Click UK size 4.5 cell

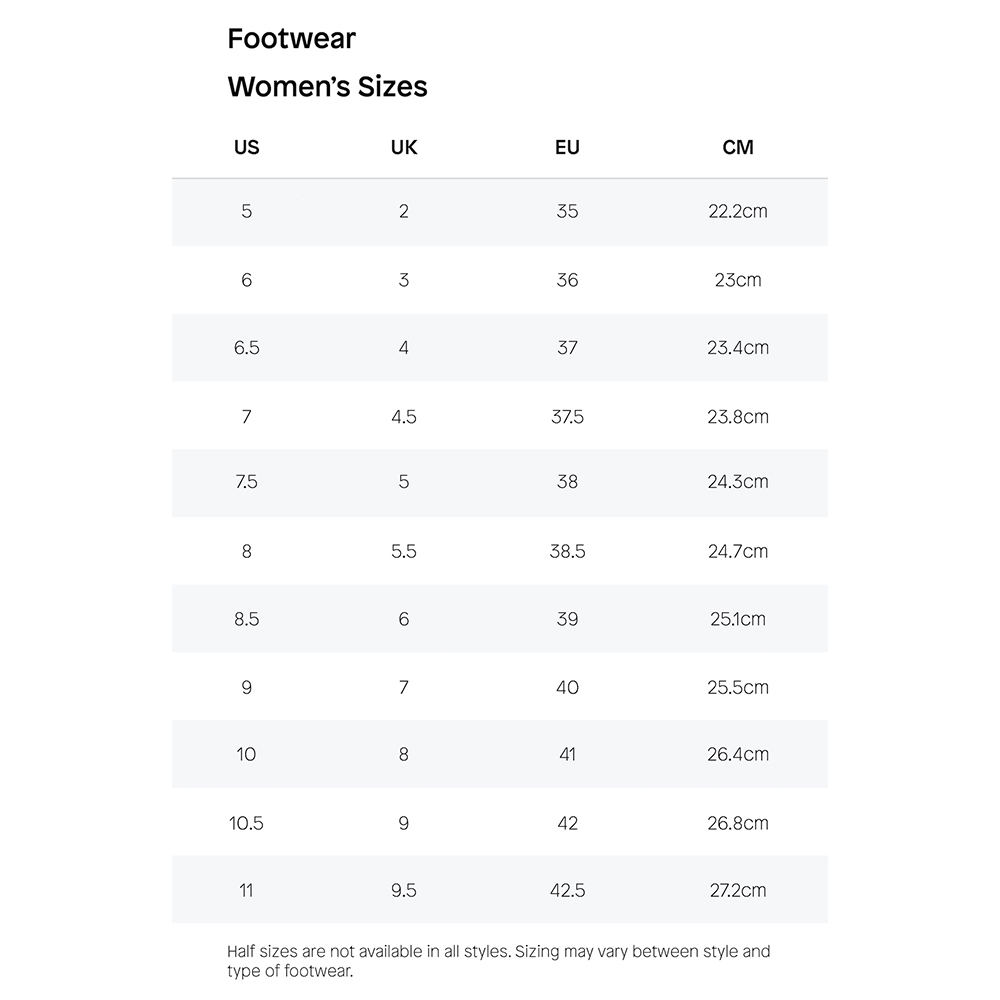[x=404, y=417]
